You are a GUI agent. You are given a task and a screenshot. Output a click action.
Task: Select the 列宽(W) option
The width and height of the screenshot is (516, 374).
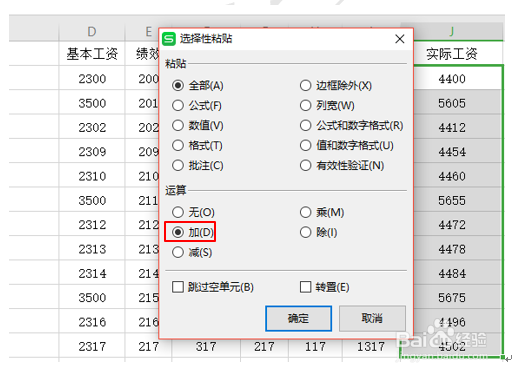(x=327, y=106)
